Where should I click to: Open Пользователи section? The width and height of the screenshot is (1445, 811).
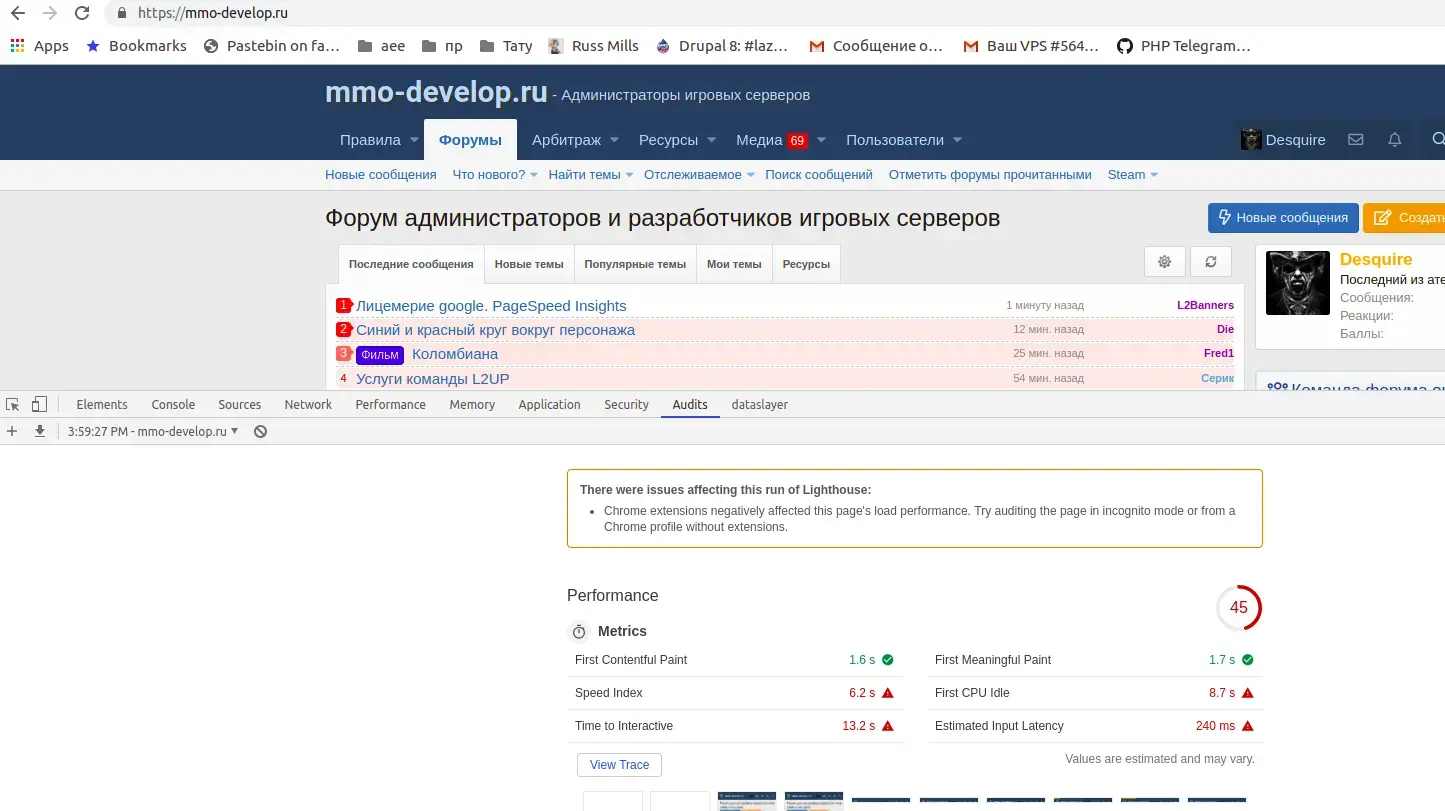(x=895, y=140)
